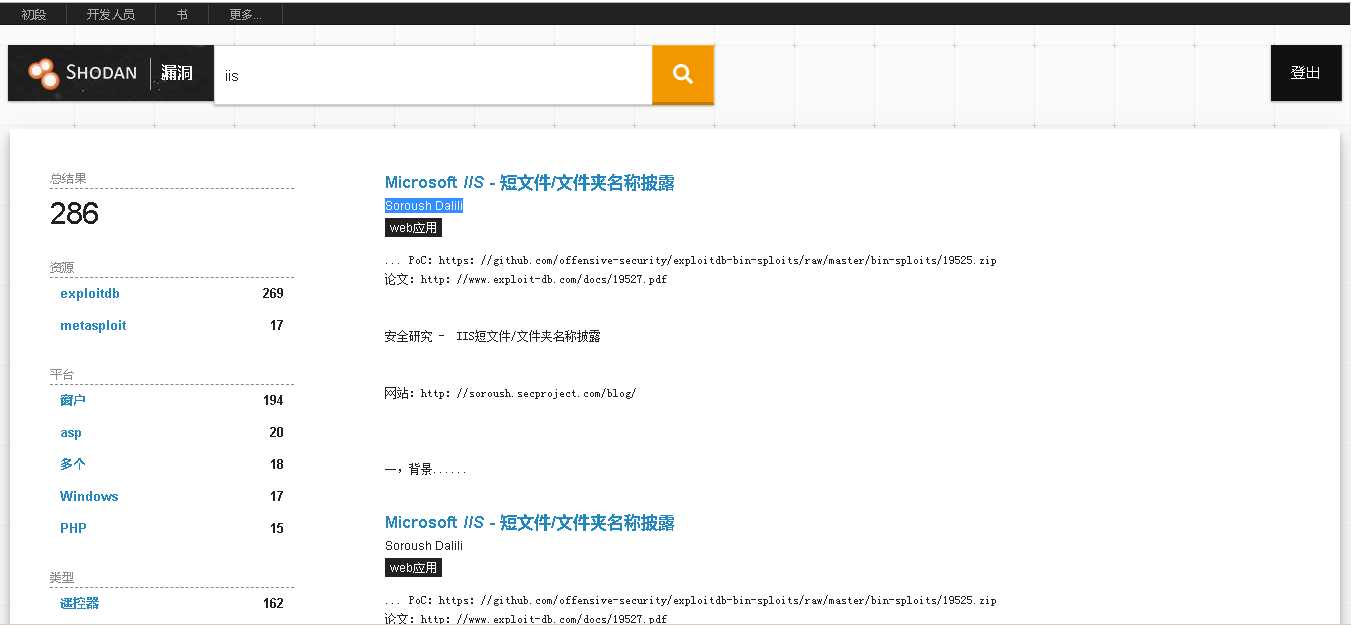Screen dimensions: 1351x626
Task: Click first result's 论文 exploit-db pdf line
Action: pyautogui.click(x=526, y=280)
